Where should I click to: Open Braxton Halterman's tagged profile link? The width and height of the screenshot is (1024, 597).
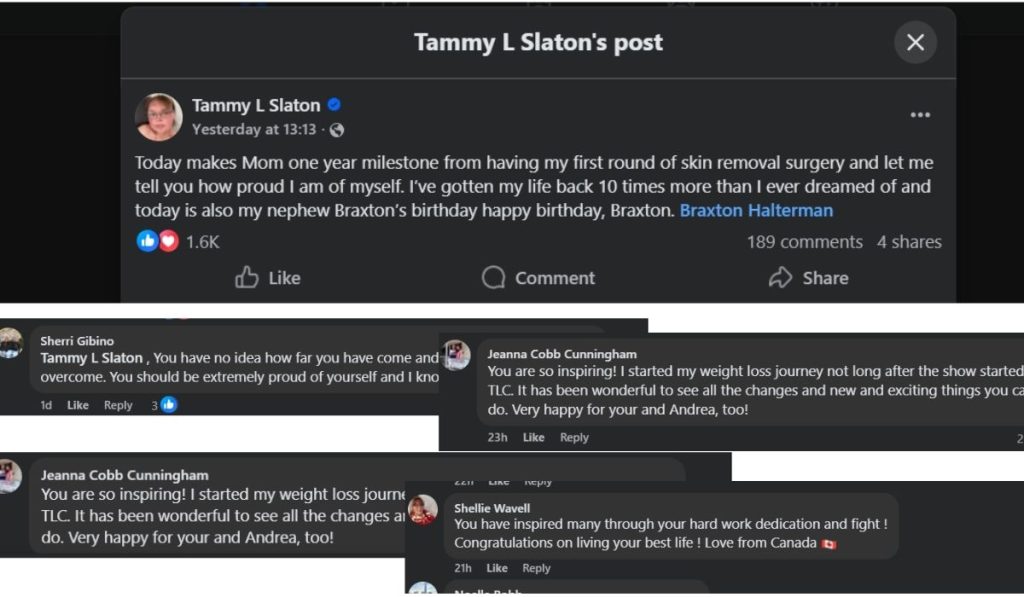(756, 210)
